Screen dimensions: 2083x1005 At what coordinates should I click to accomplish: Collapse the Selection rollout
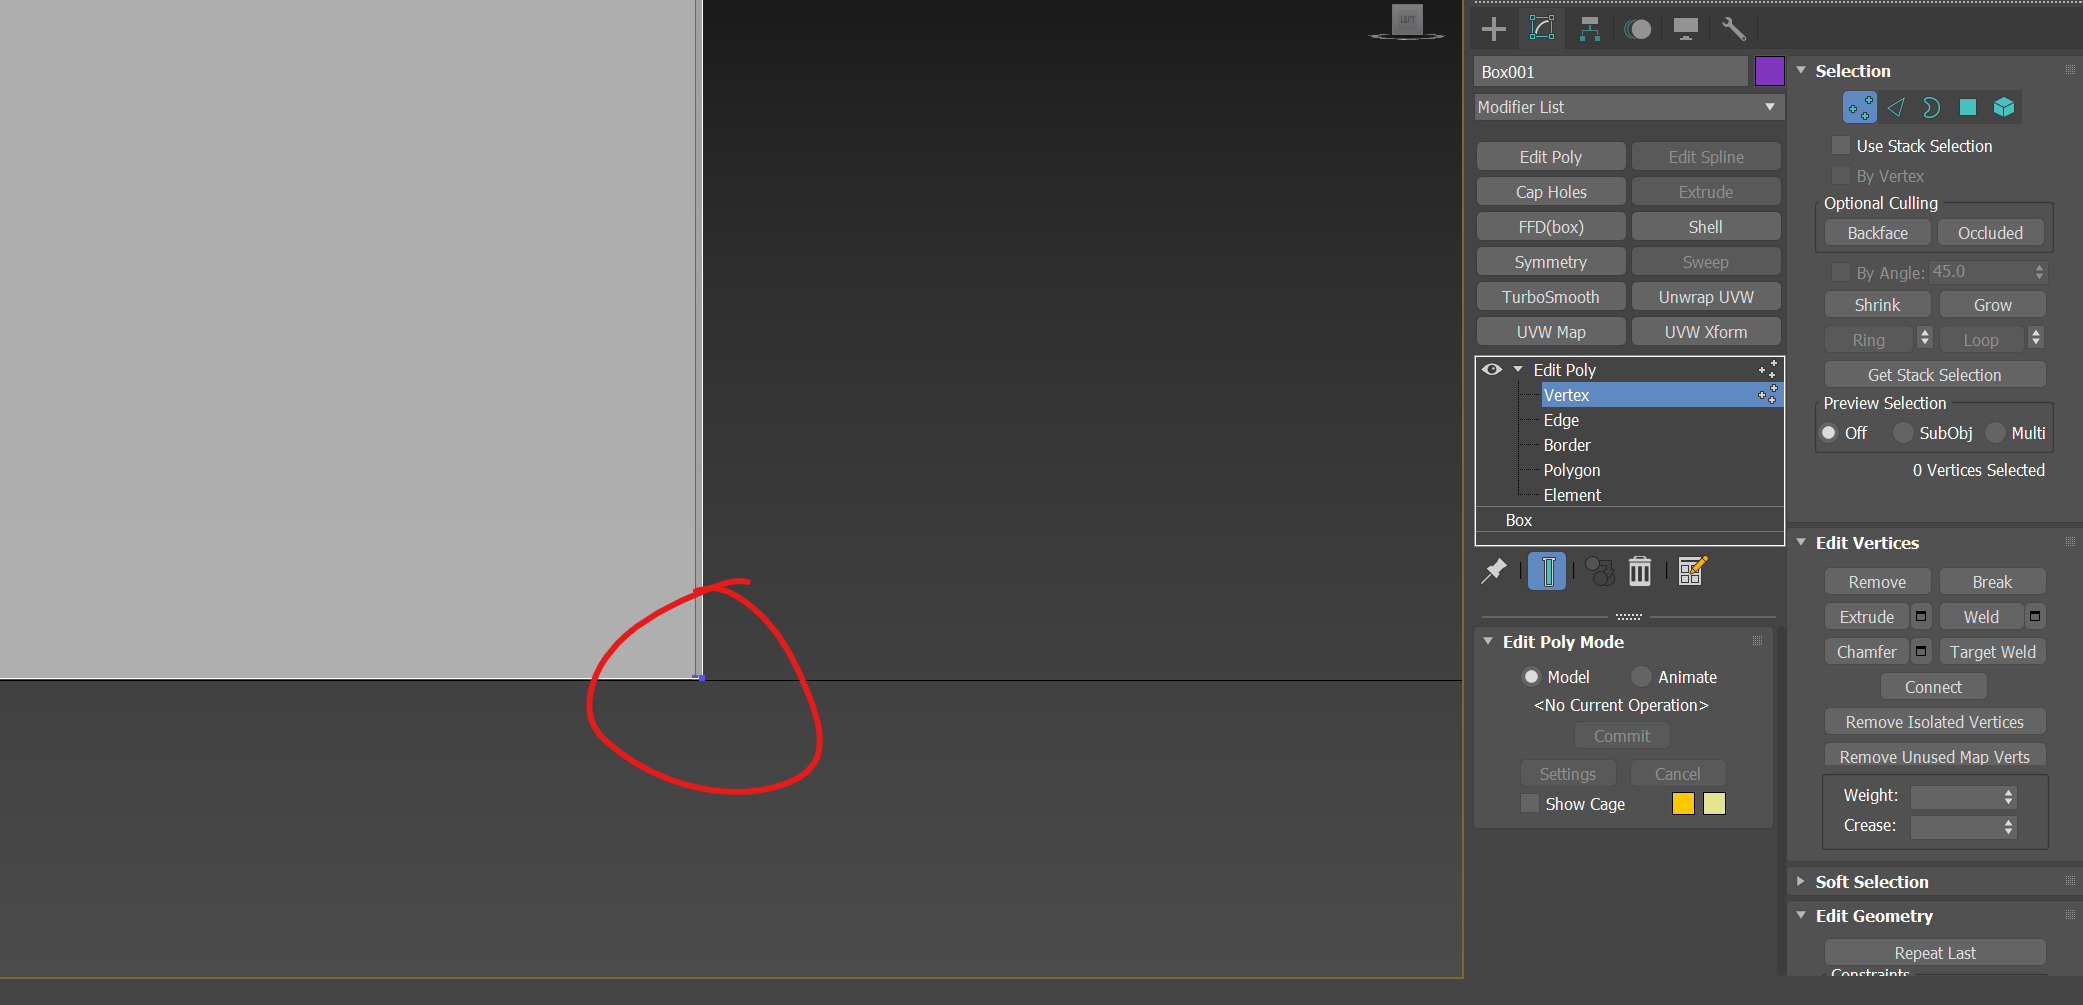pyautogui.click(x=1801, y=71)
